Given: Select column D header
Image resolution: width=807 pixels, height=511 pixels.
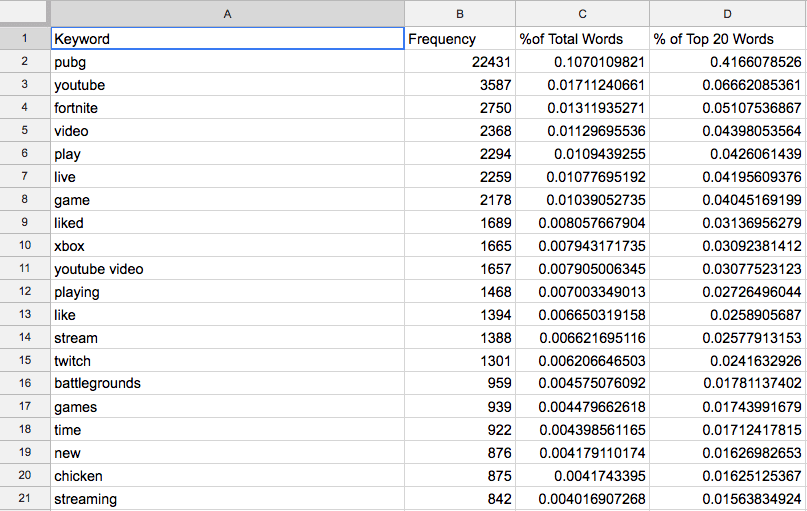Looking at the screenshot, I should (728, 14).
